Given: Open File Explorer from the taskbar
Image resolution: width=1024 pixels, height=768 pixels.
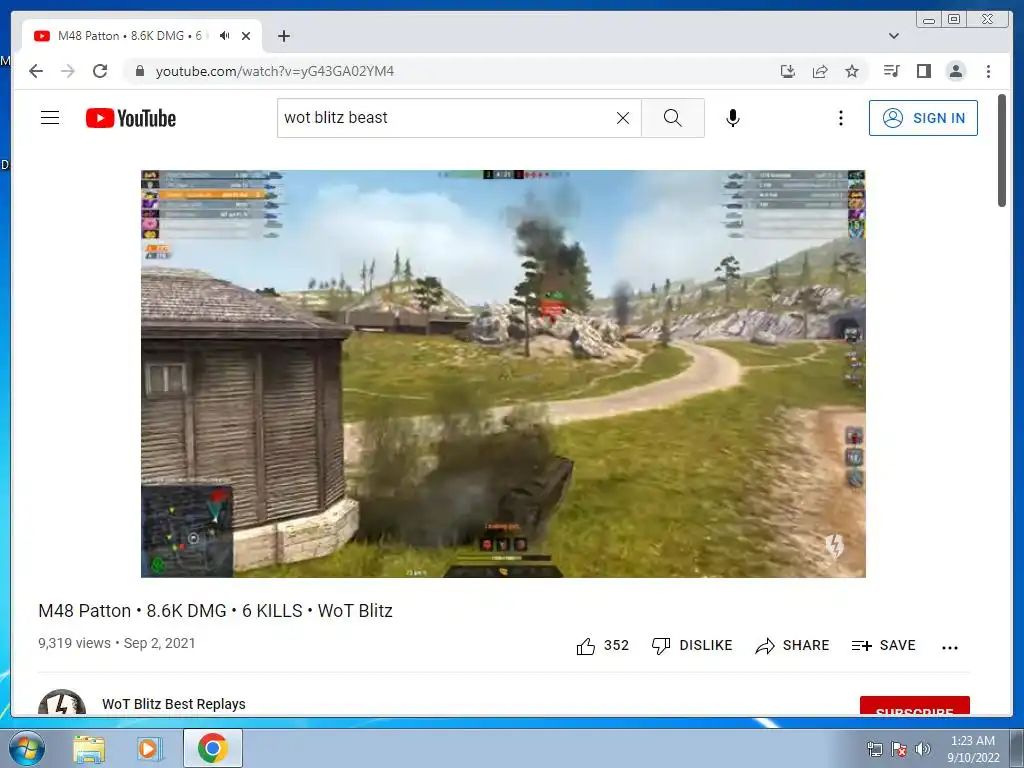Looking at the screenshot, I should tap(89, 749).
